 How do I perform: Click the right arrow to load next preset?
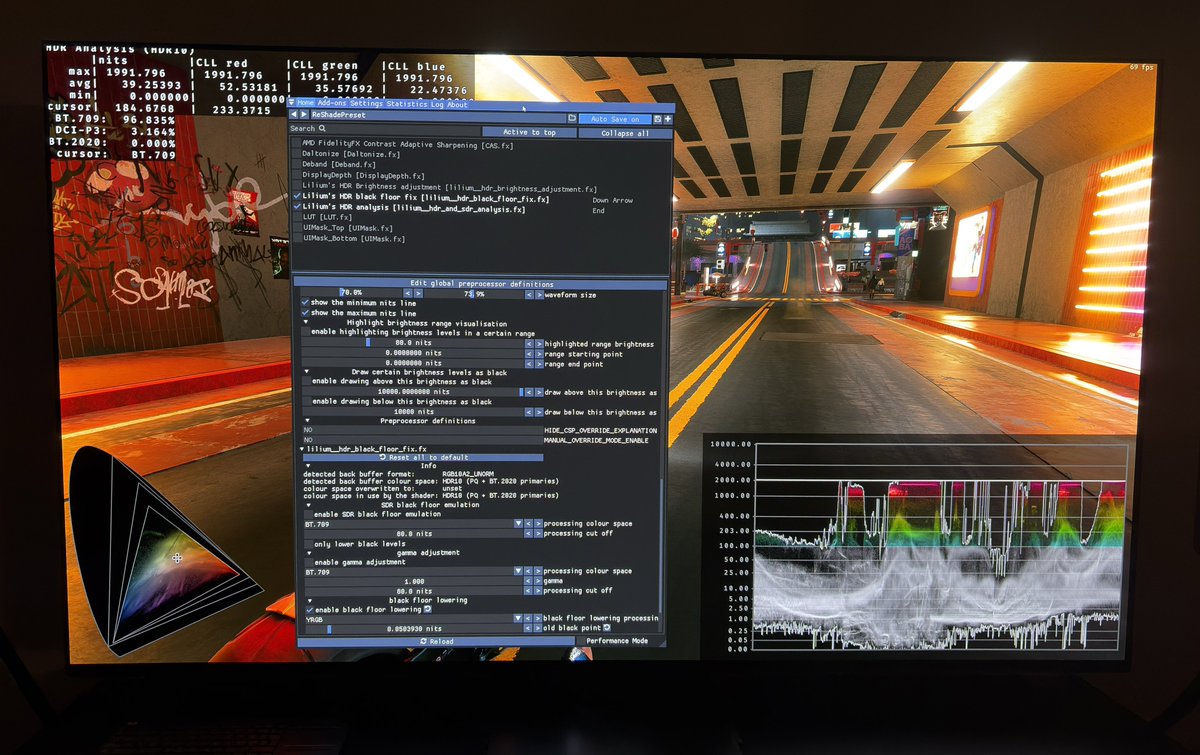point(303,114)
